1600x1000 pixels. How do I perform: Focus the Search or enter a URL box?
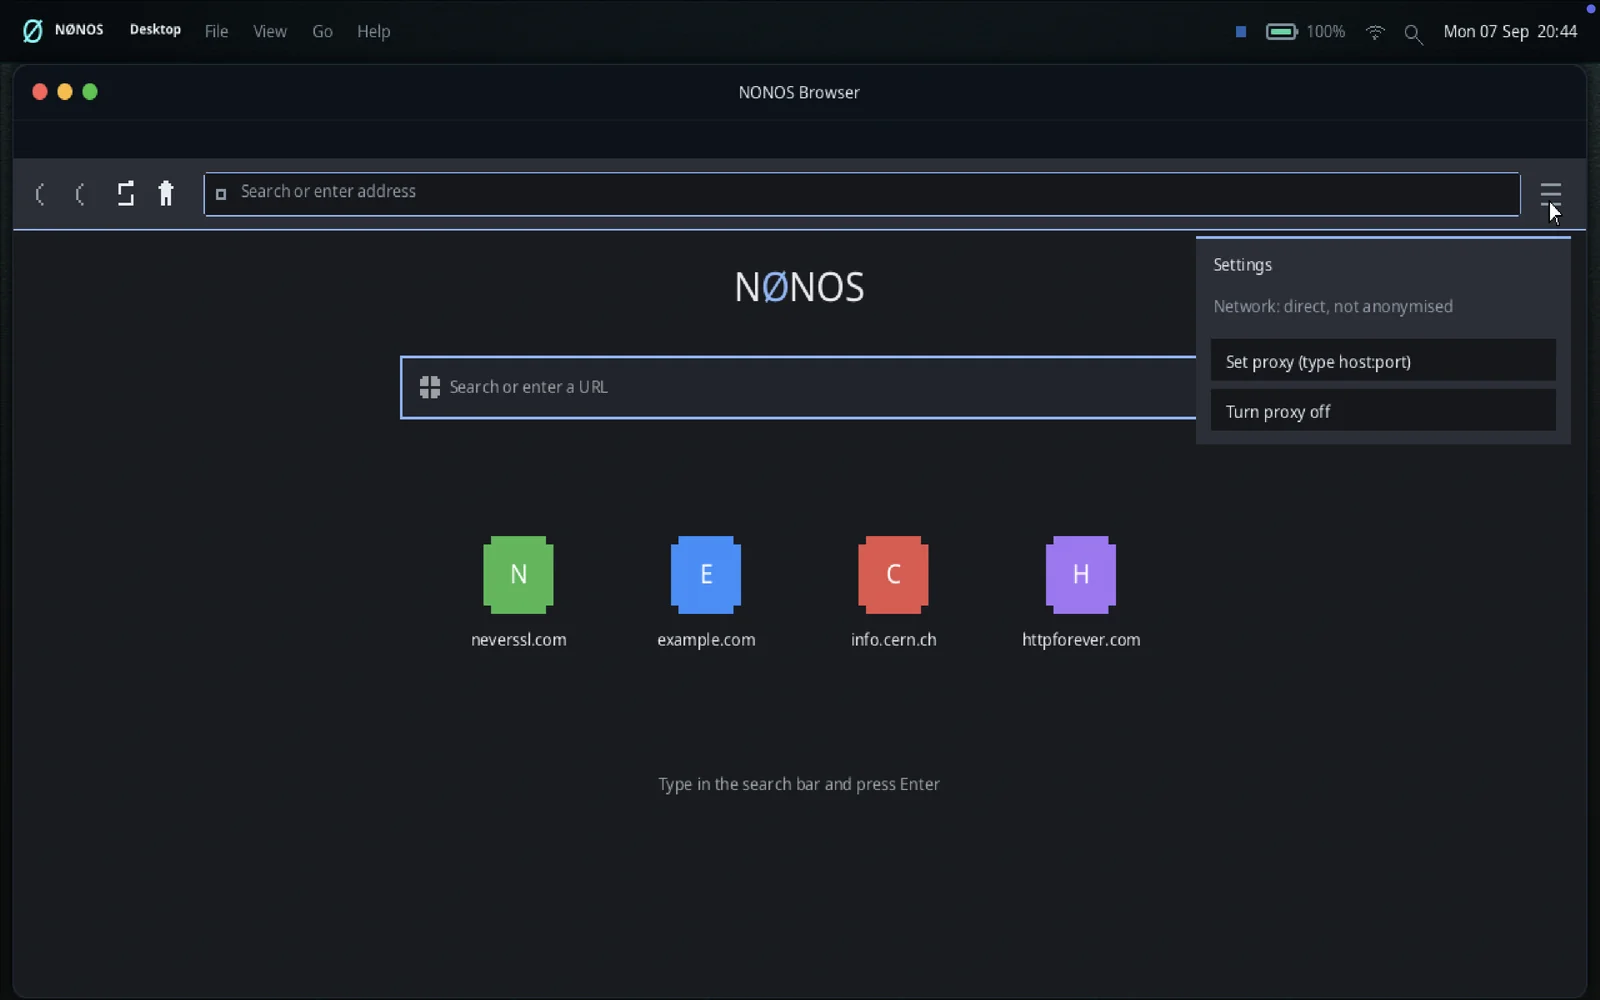tap(798, 387)
